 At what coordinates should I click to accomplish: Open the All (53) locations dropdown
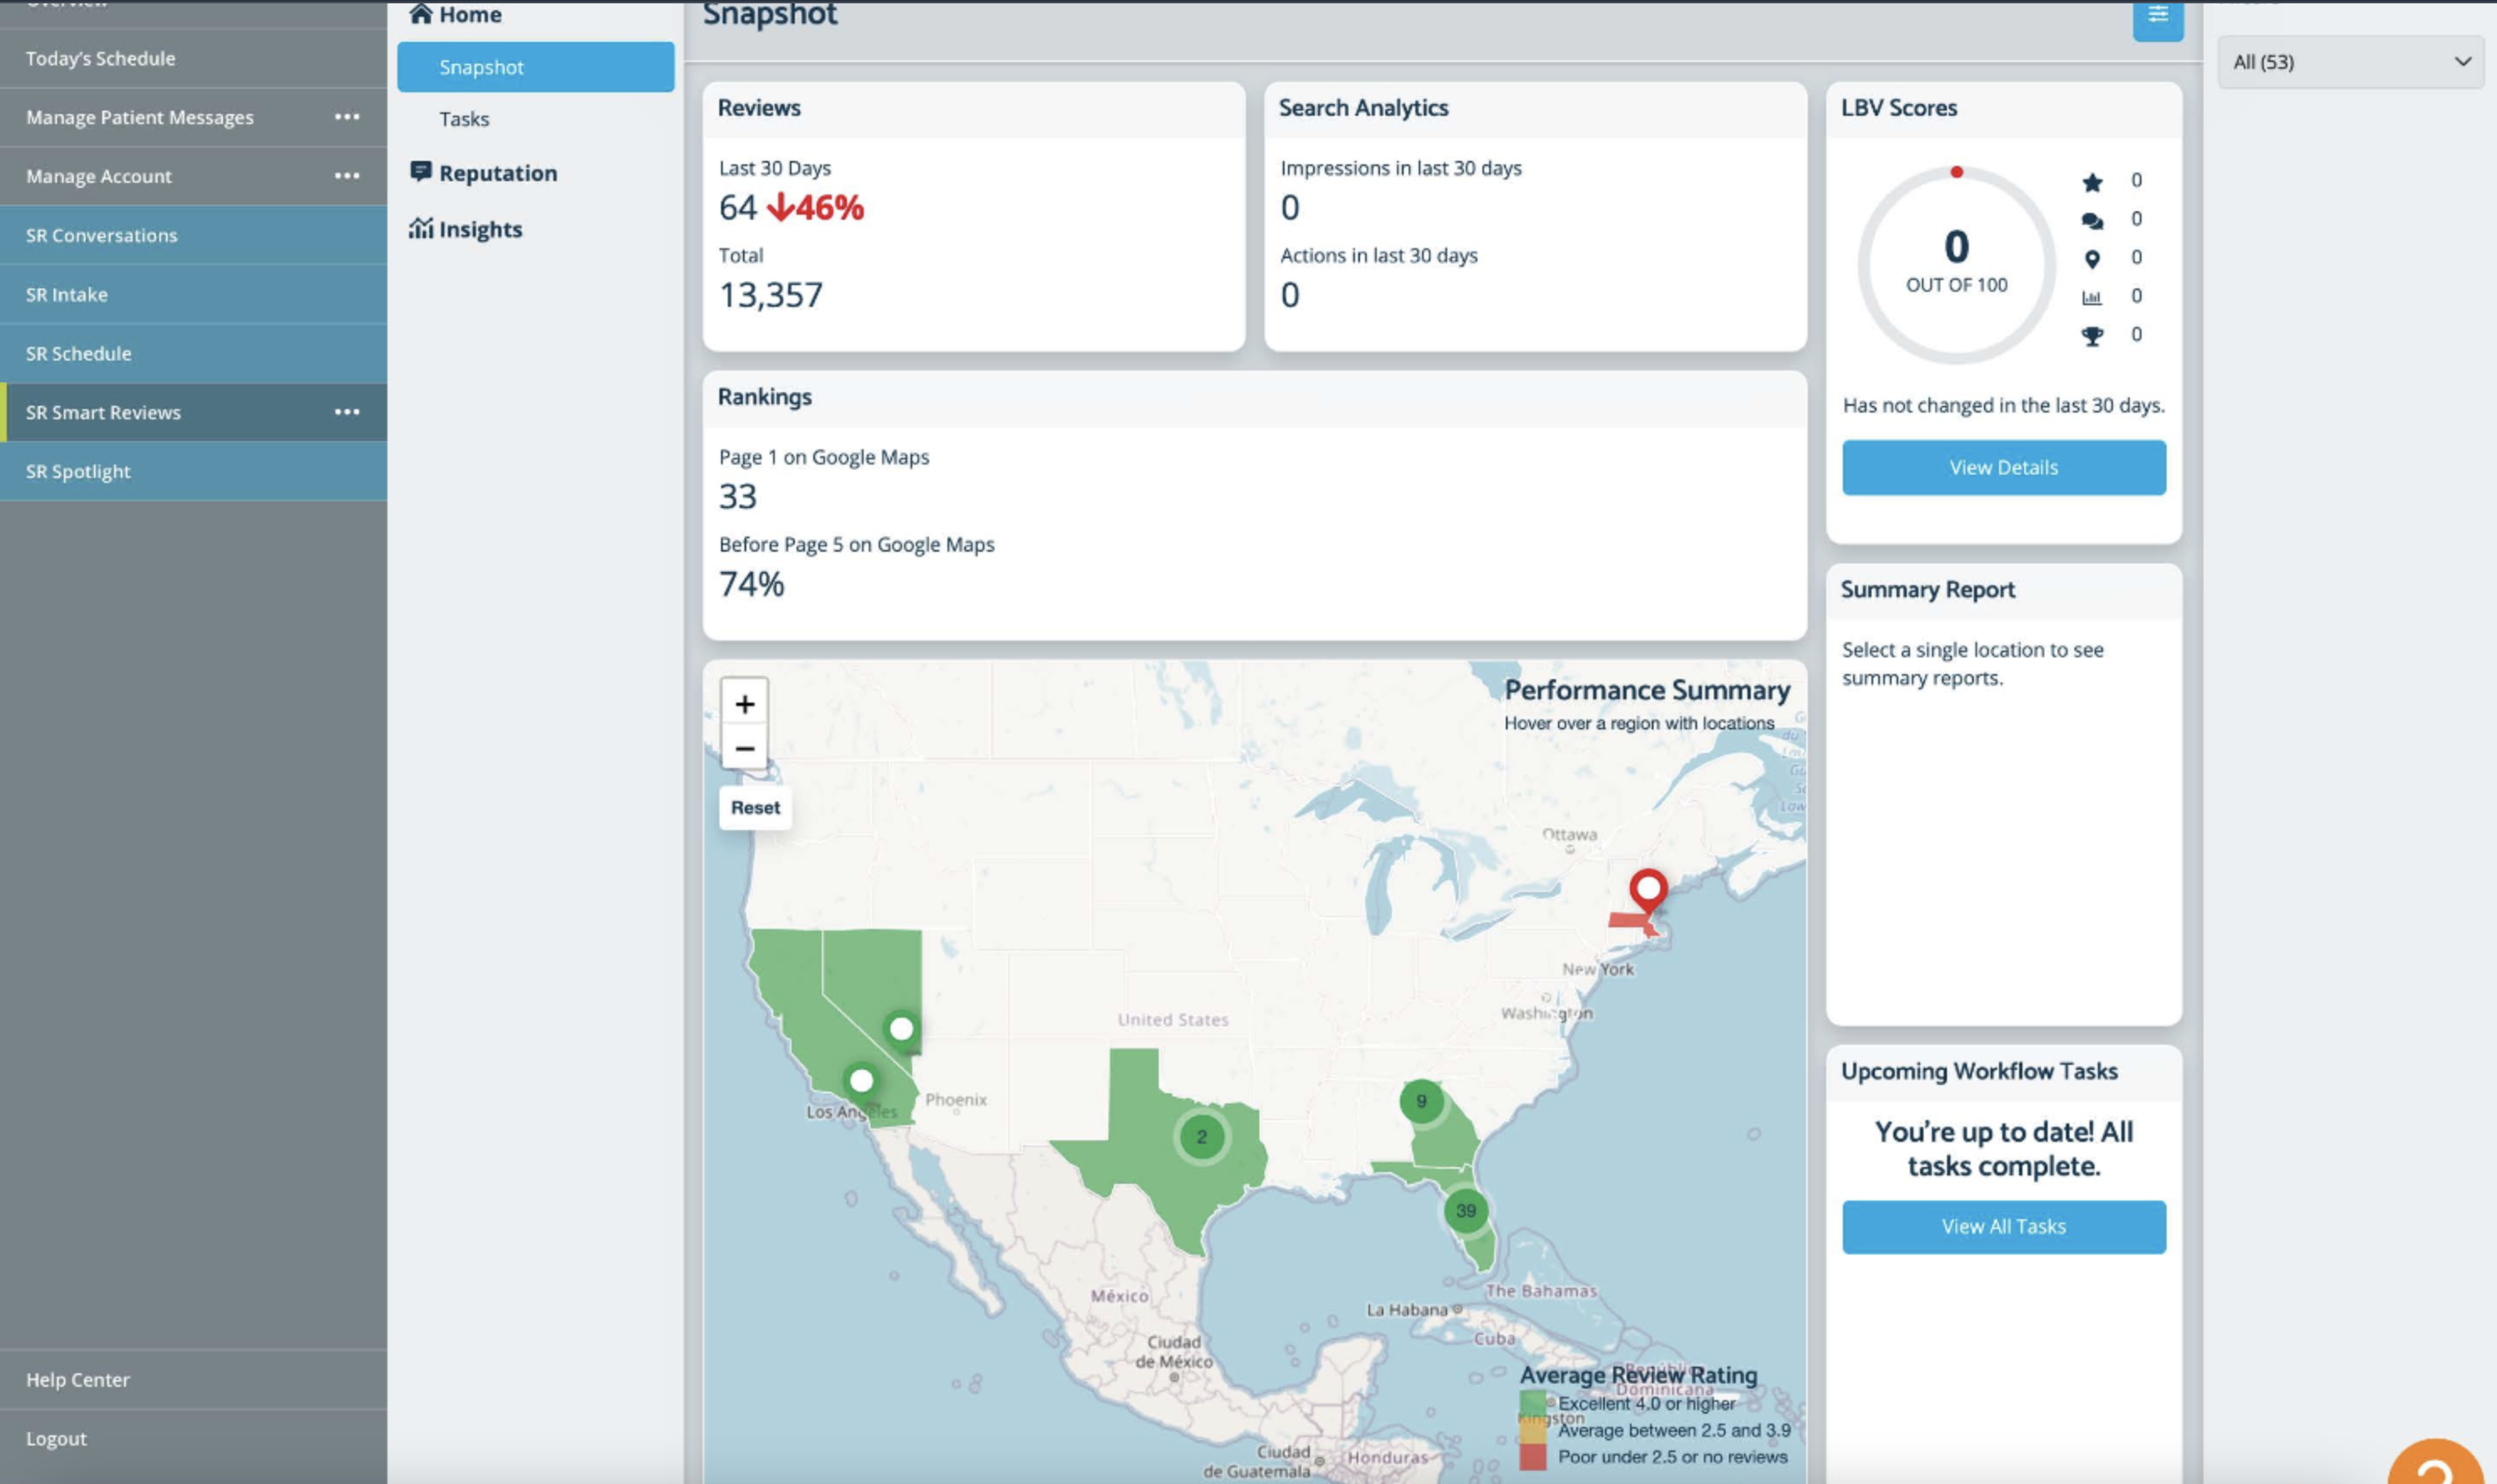(2350, 62)
